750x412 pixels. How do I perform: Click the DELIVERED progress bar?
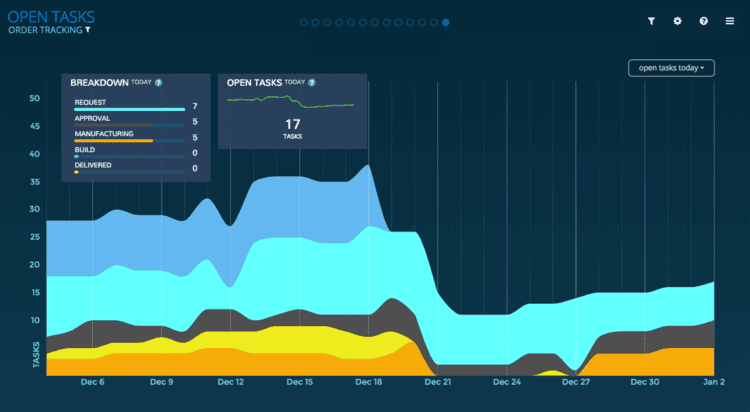point(130,172)
